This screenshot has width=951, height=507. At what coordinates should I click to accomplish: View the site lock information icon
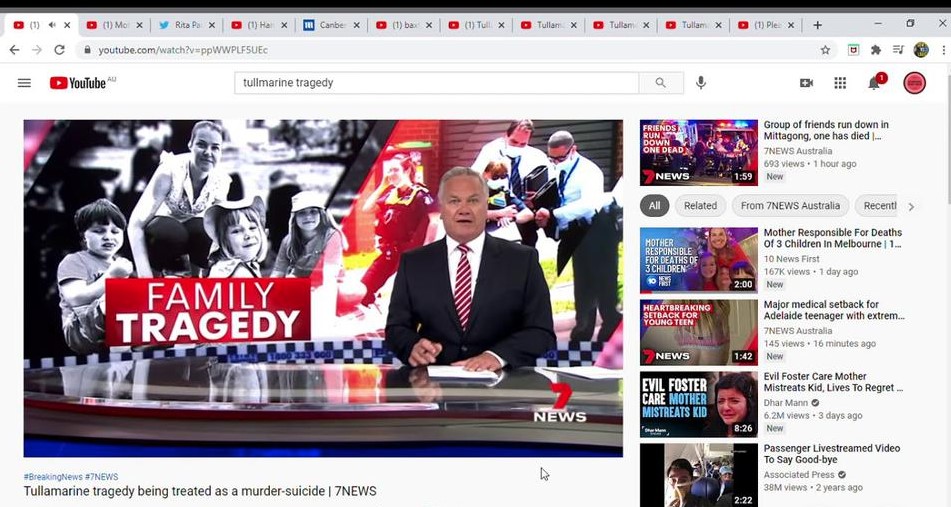pyautogui.click(x=87, y=50)
